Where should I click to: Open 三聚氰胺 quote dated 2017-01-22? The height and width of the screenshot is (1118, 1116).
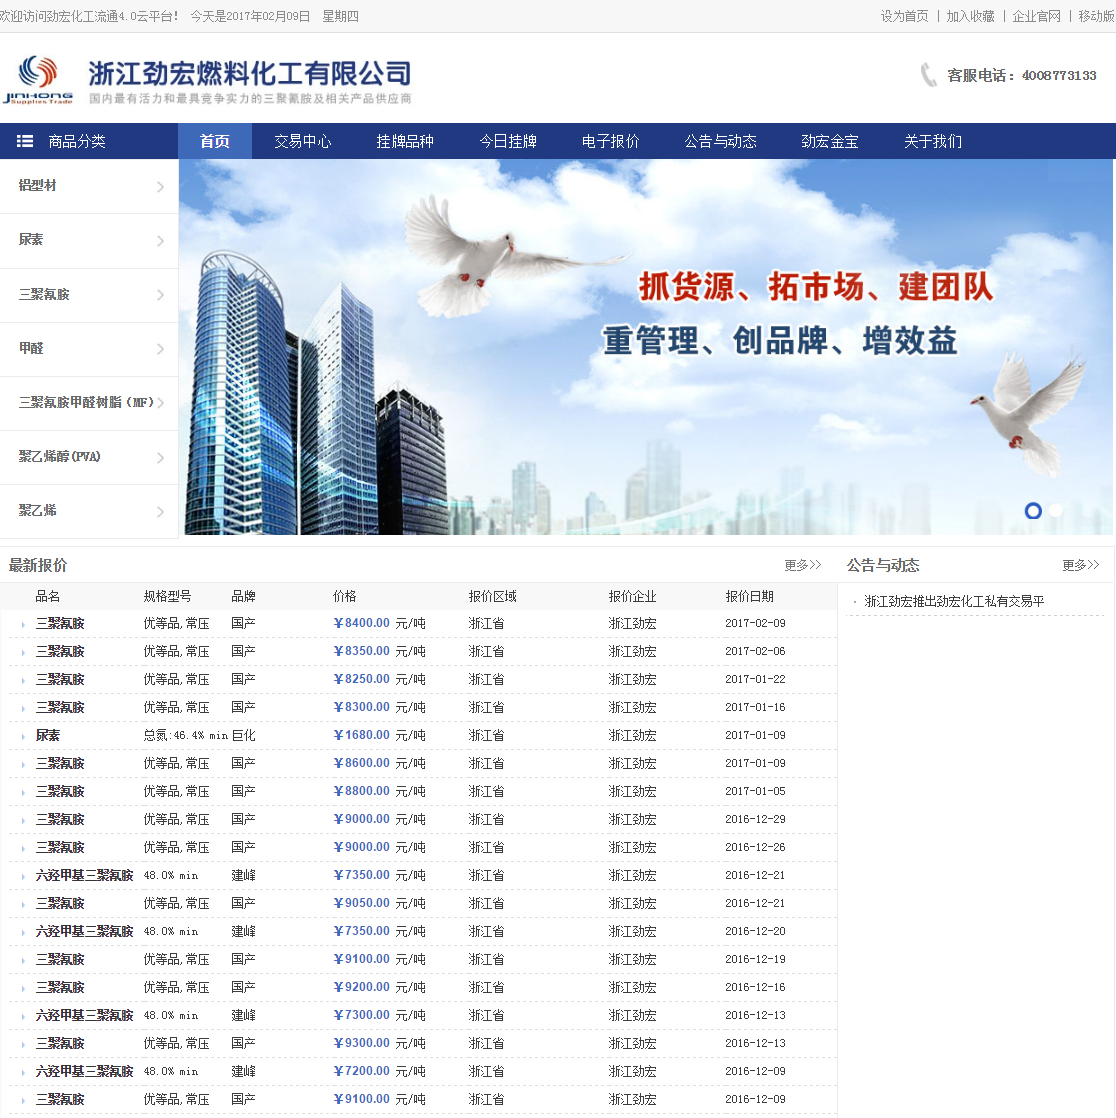60,679
